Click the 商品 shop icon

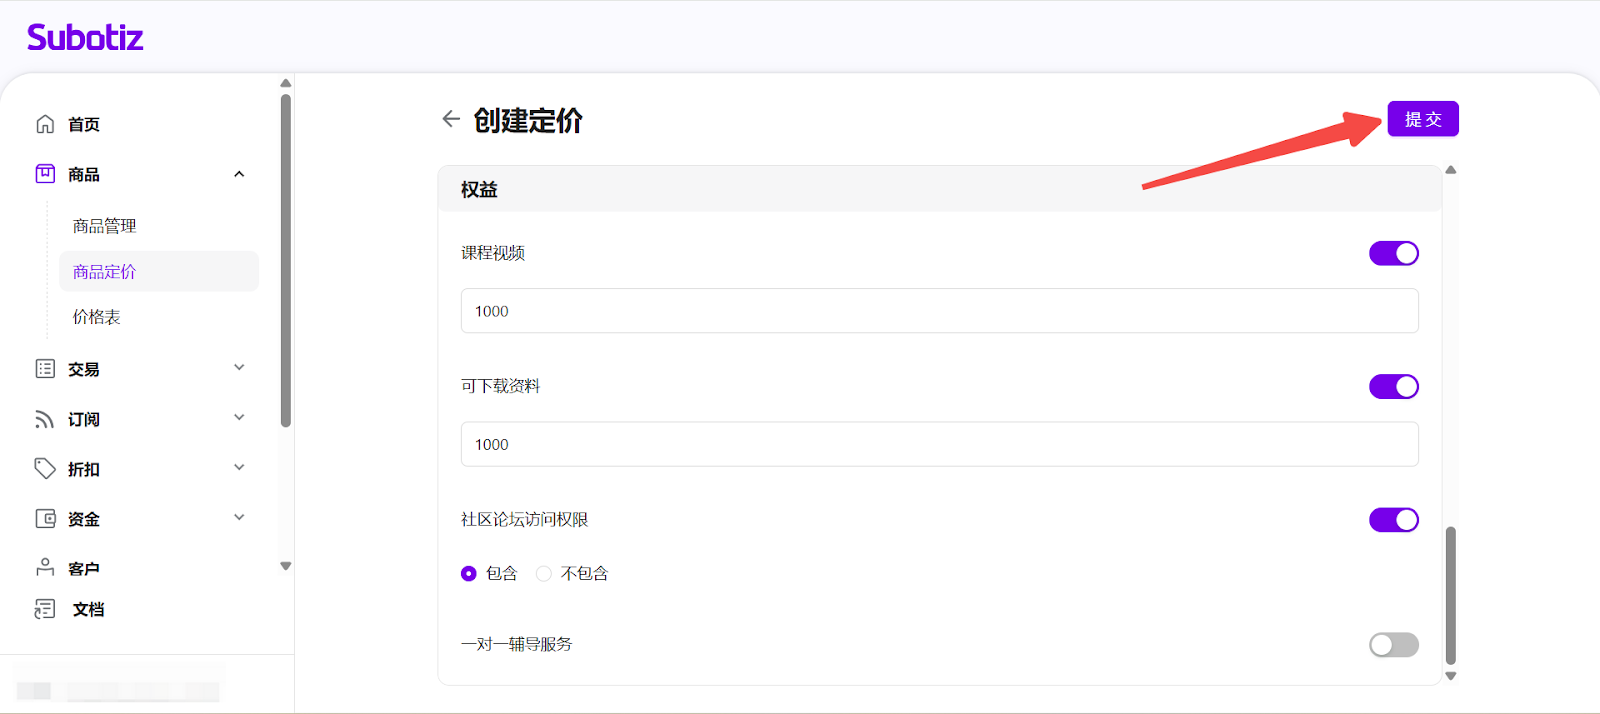(x=45, y=174)
